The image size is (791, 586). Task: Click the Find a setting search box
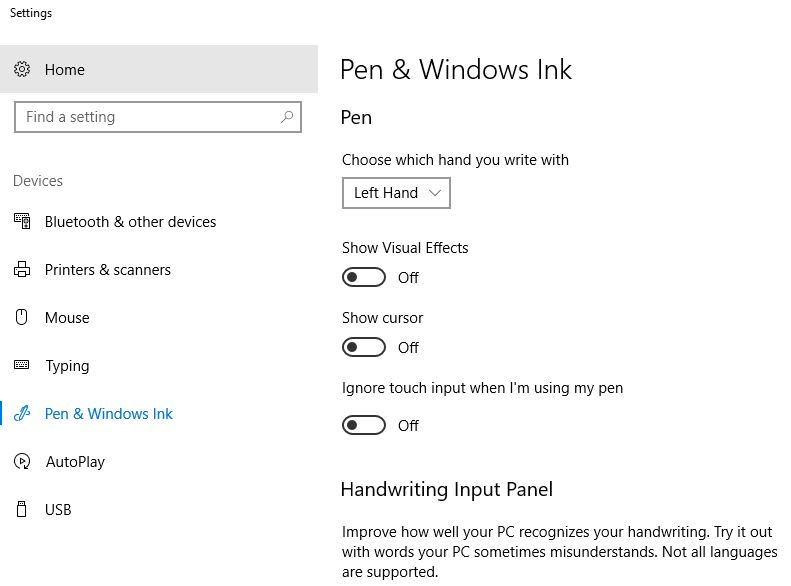click(x=158, y=117)
